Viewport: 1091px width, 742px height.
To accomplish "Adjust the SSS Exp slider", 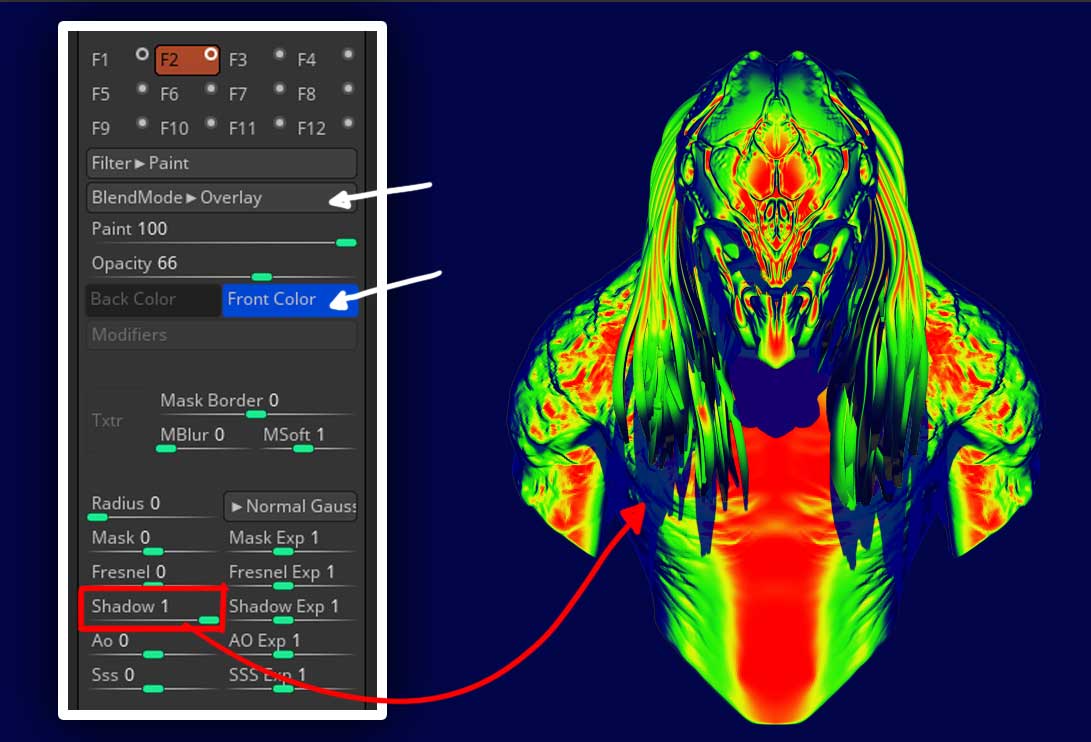I will [290, 679].
